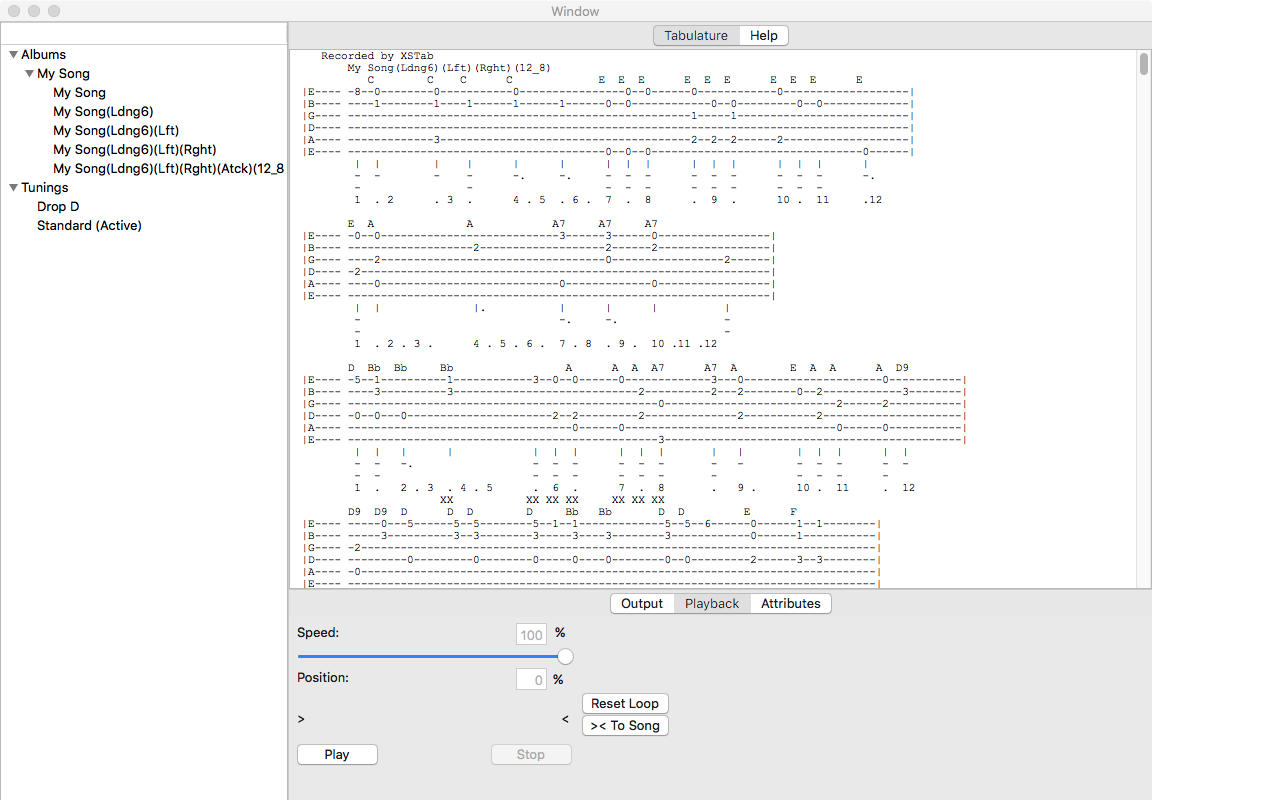
Task: Click the Speed slider handle
Action: coord(565,657)
